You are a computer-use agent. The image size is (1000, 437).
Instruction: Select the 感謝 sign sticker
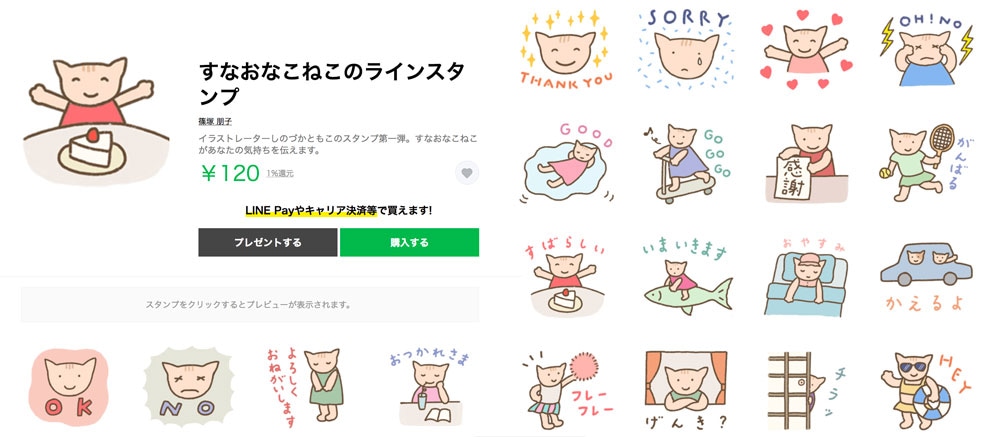807,162
